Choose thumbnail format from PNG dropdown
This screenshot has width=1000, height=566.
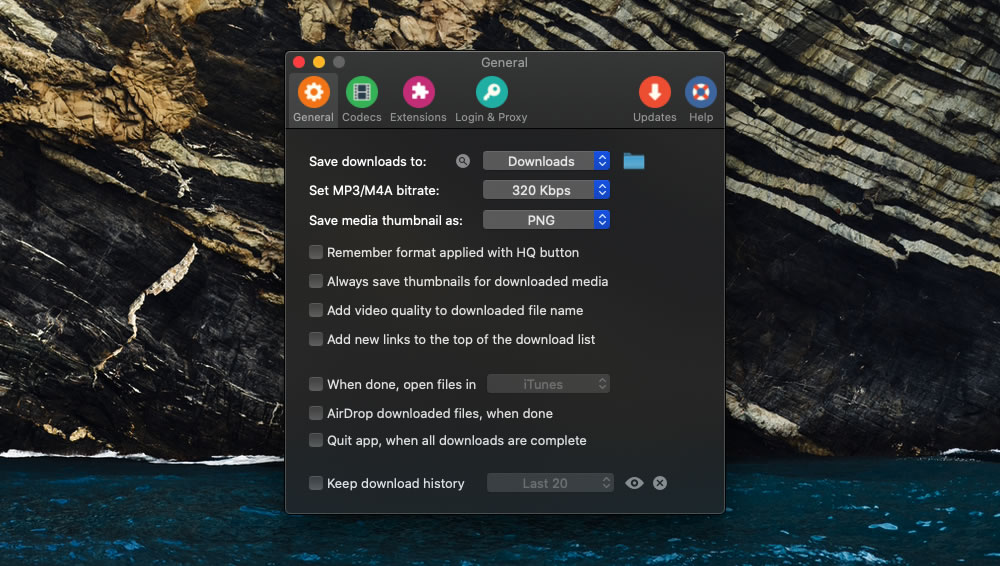coord(547,220)
